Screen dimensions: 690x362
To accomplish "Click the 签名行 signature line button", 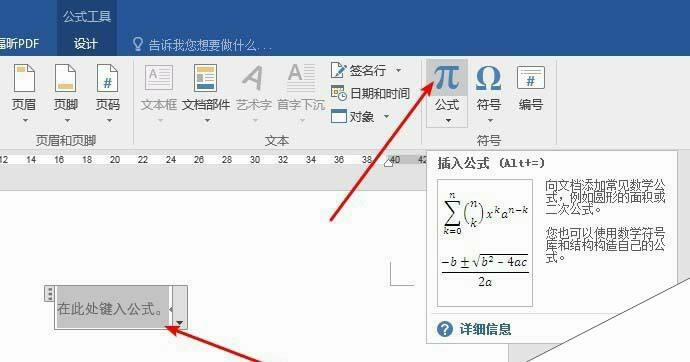I will [359, 70].
